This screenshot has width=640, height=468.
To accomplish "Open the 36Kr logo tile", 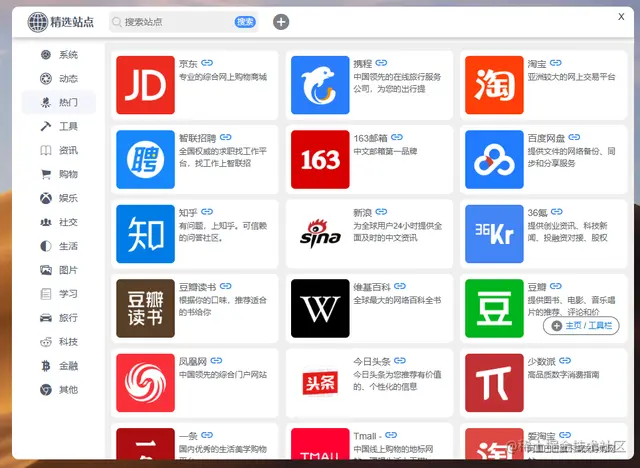I will click(x=494, y=234).
